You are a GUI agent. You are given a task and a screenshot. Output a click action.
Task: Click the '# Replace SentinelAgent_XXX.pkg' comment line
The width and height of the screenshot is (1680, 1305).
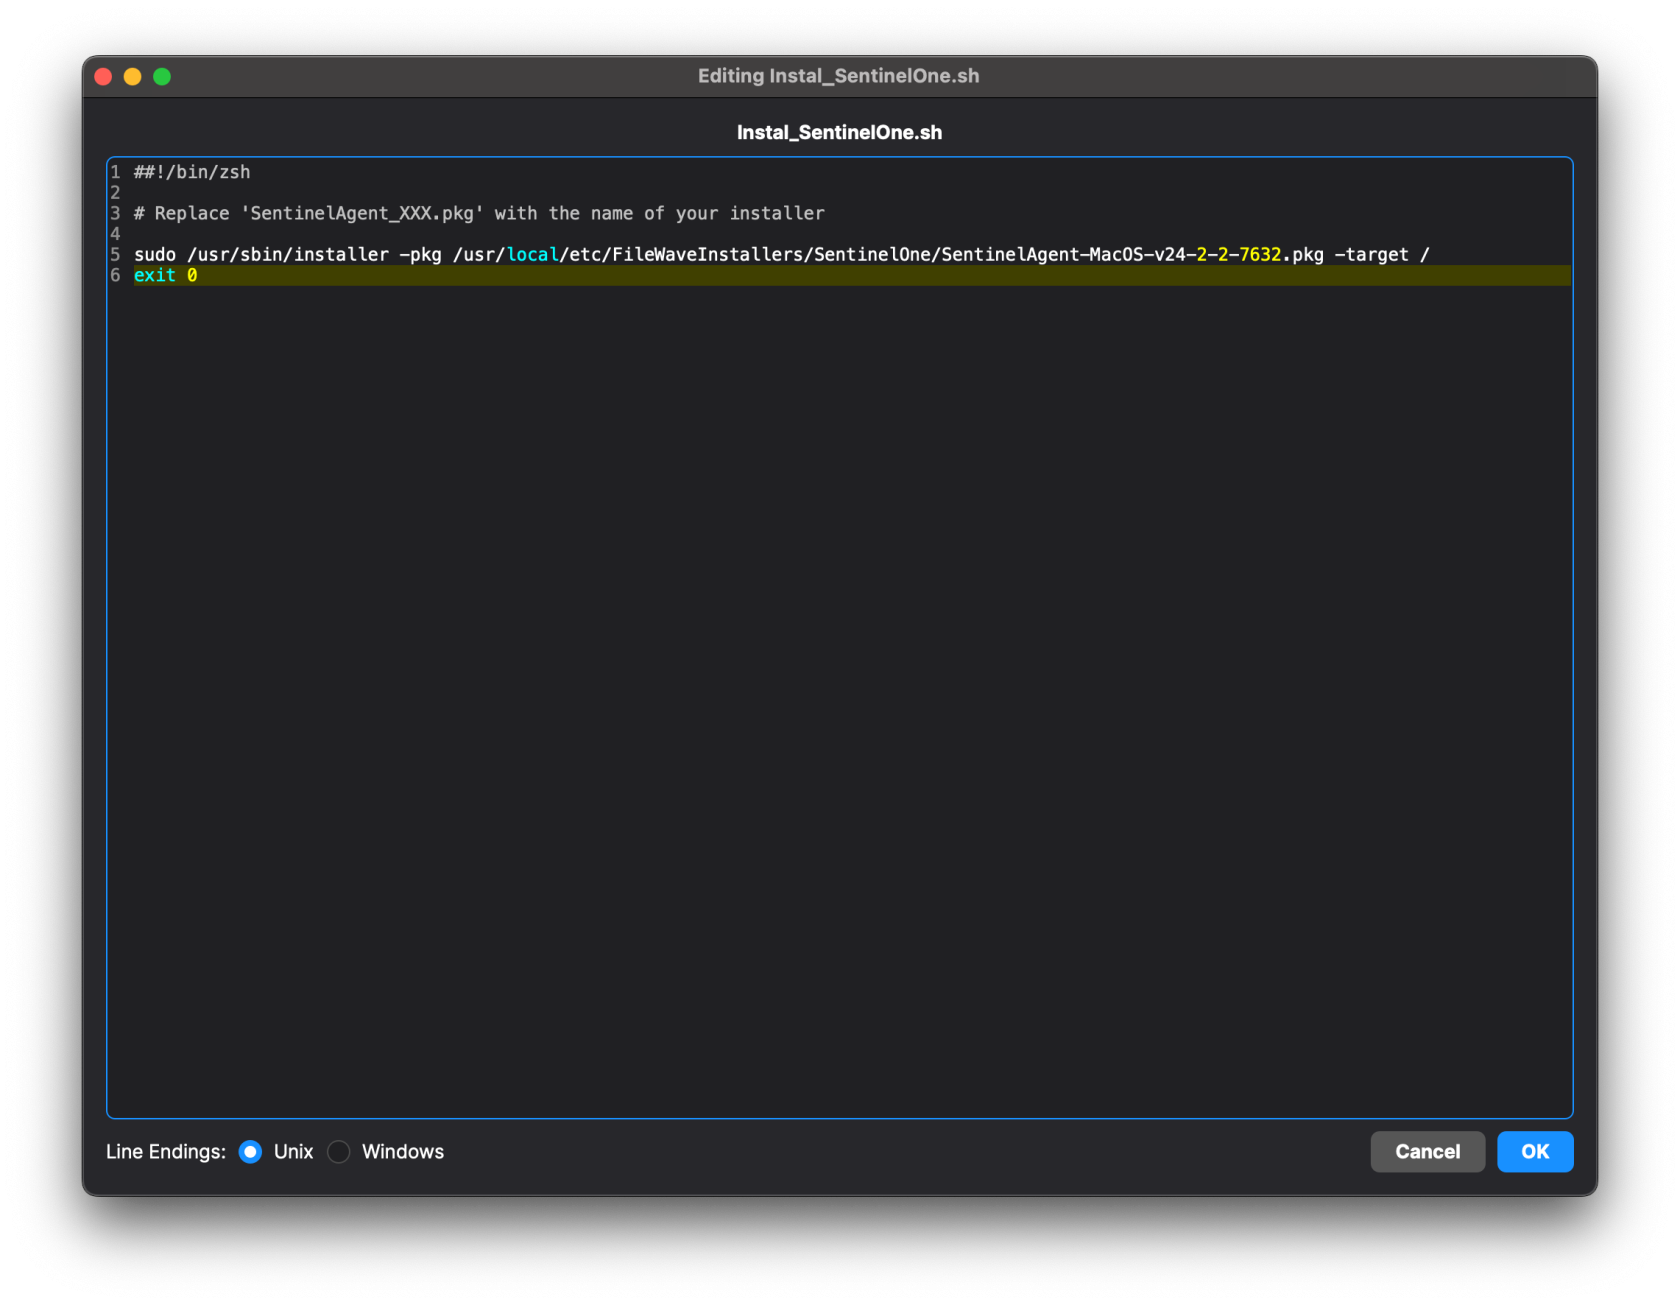479,213
